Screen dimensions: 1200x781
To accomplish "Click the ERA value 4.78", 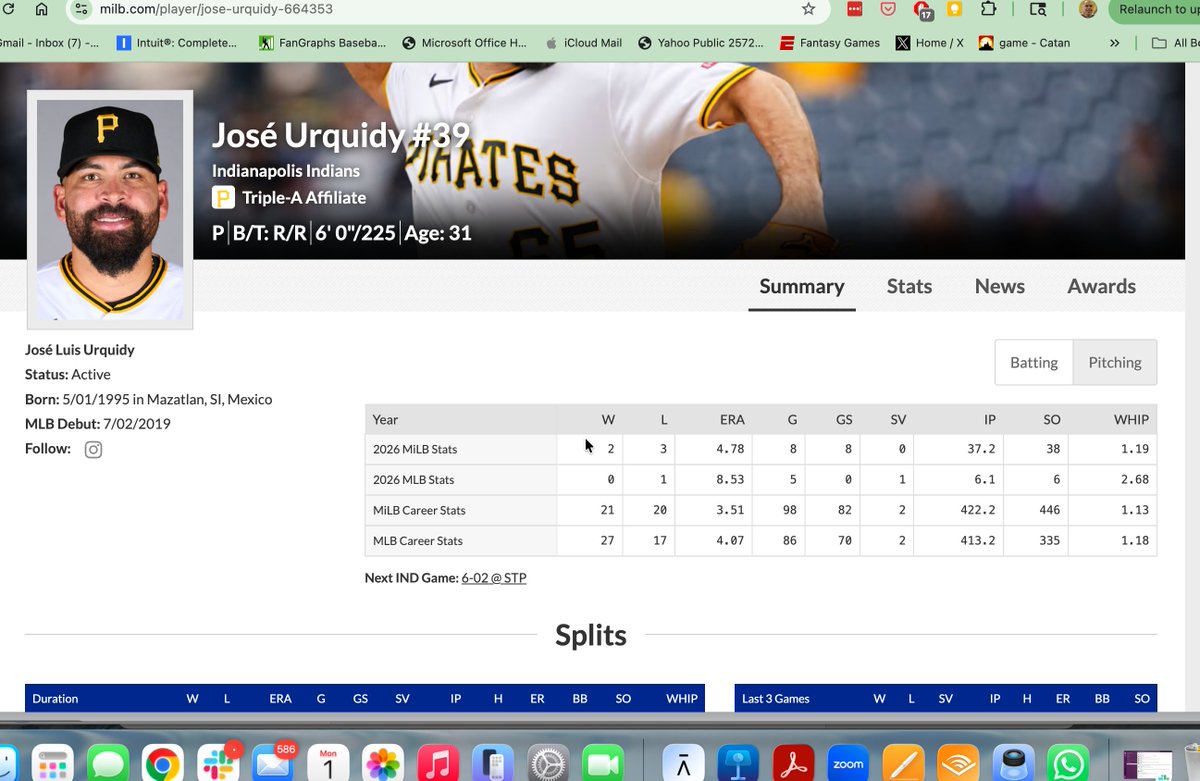I will [x=731, y=450].
